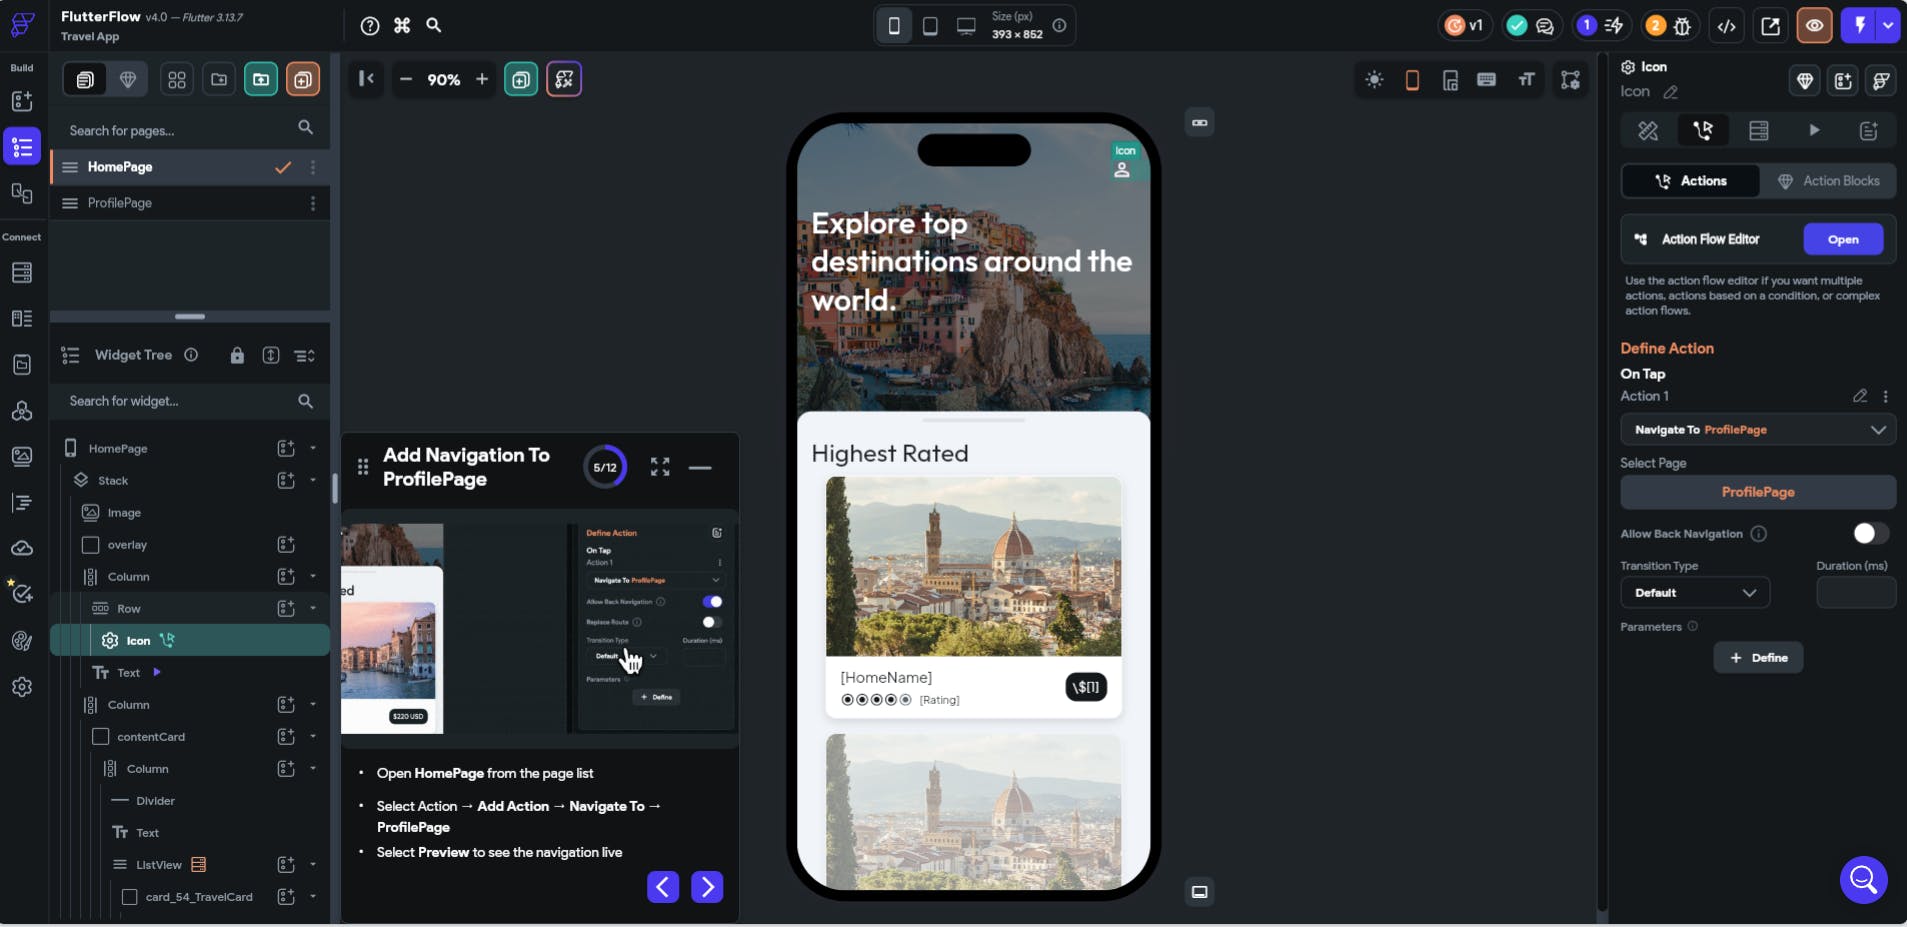Open the share project external link icon
Image resolution: width=1907 pixels, height=927 pixels.
coord(1770,26)
